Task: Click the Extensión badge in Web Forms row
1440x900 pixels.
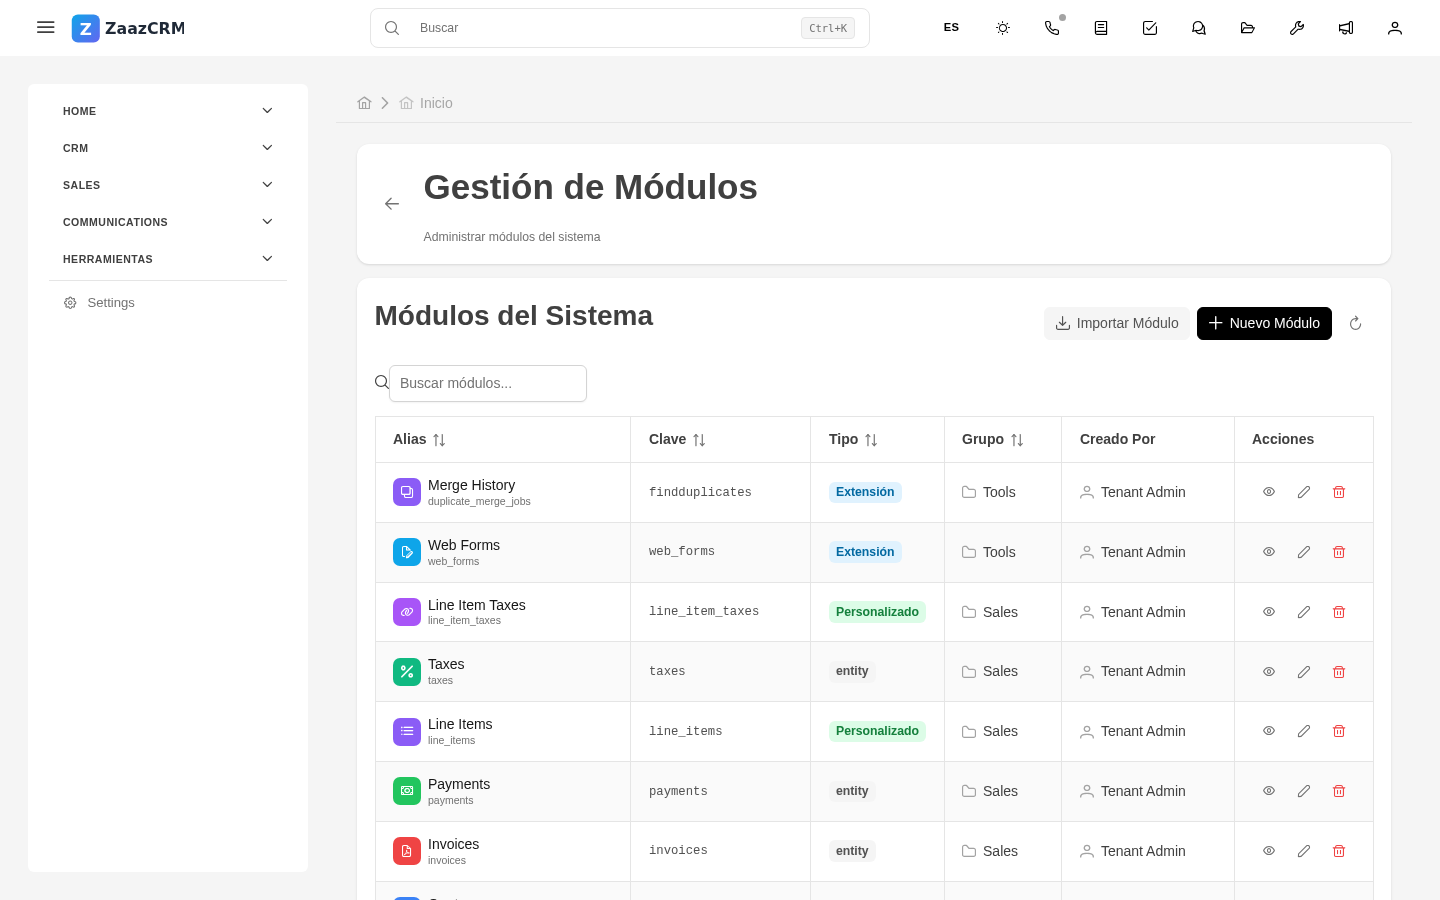Action: pyautogui.click(x=865, y=552)
